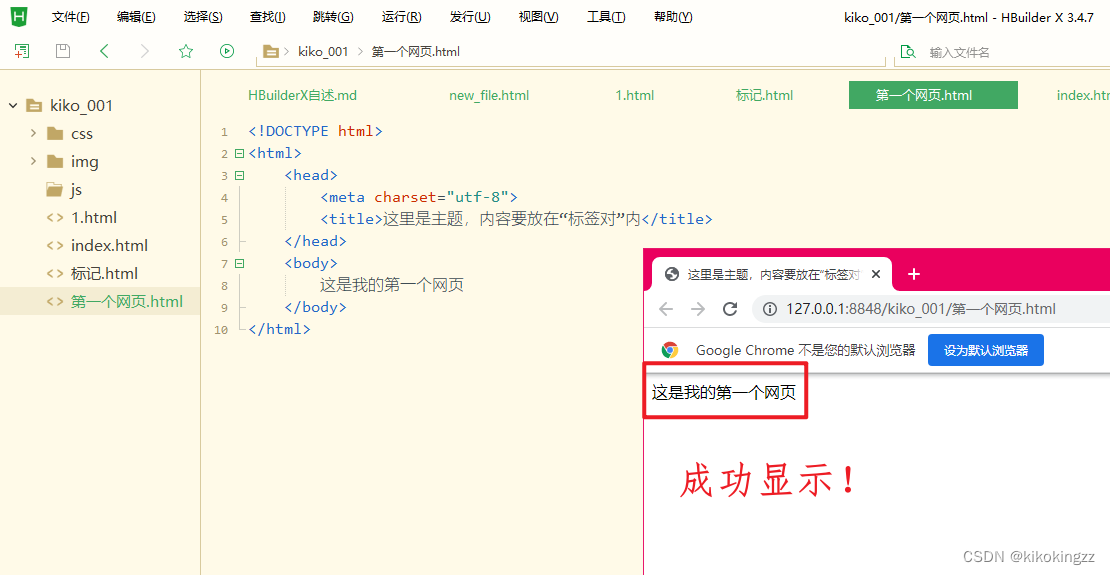
Task: Collapse the kiko_001 project tree
Action: (x=13, y=106)
